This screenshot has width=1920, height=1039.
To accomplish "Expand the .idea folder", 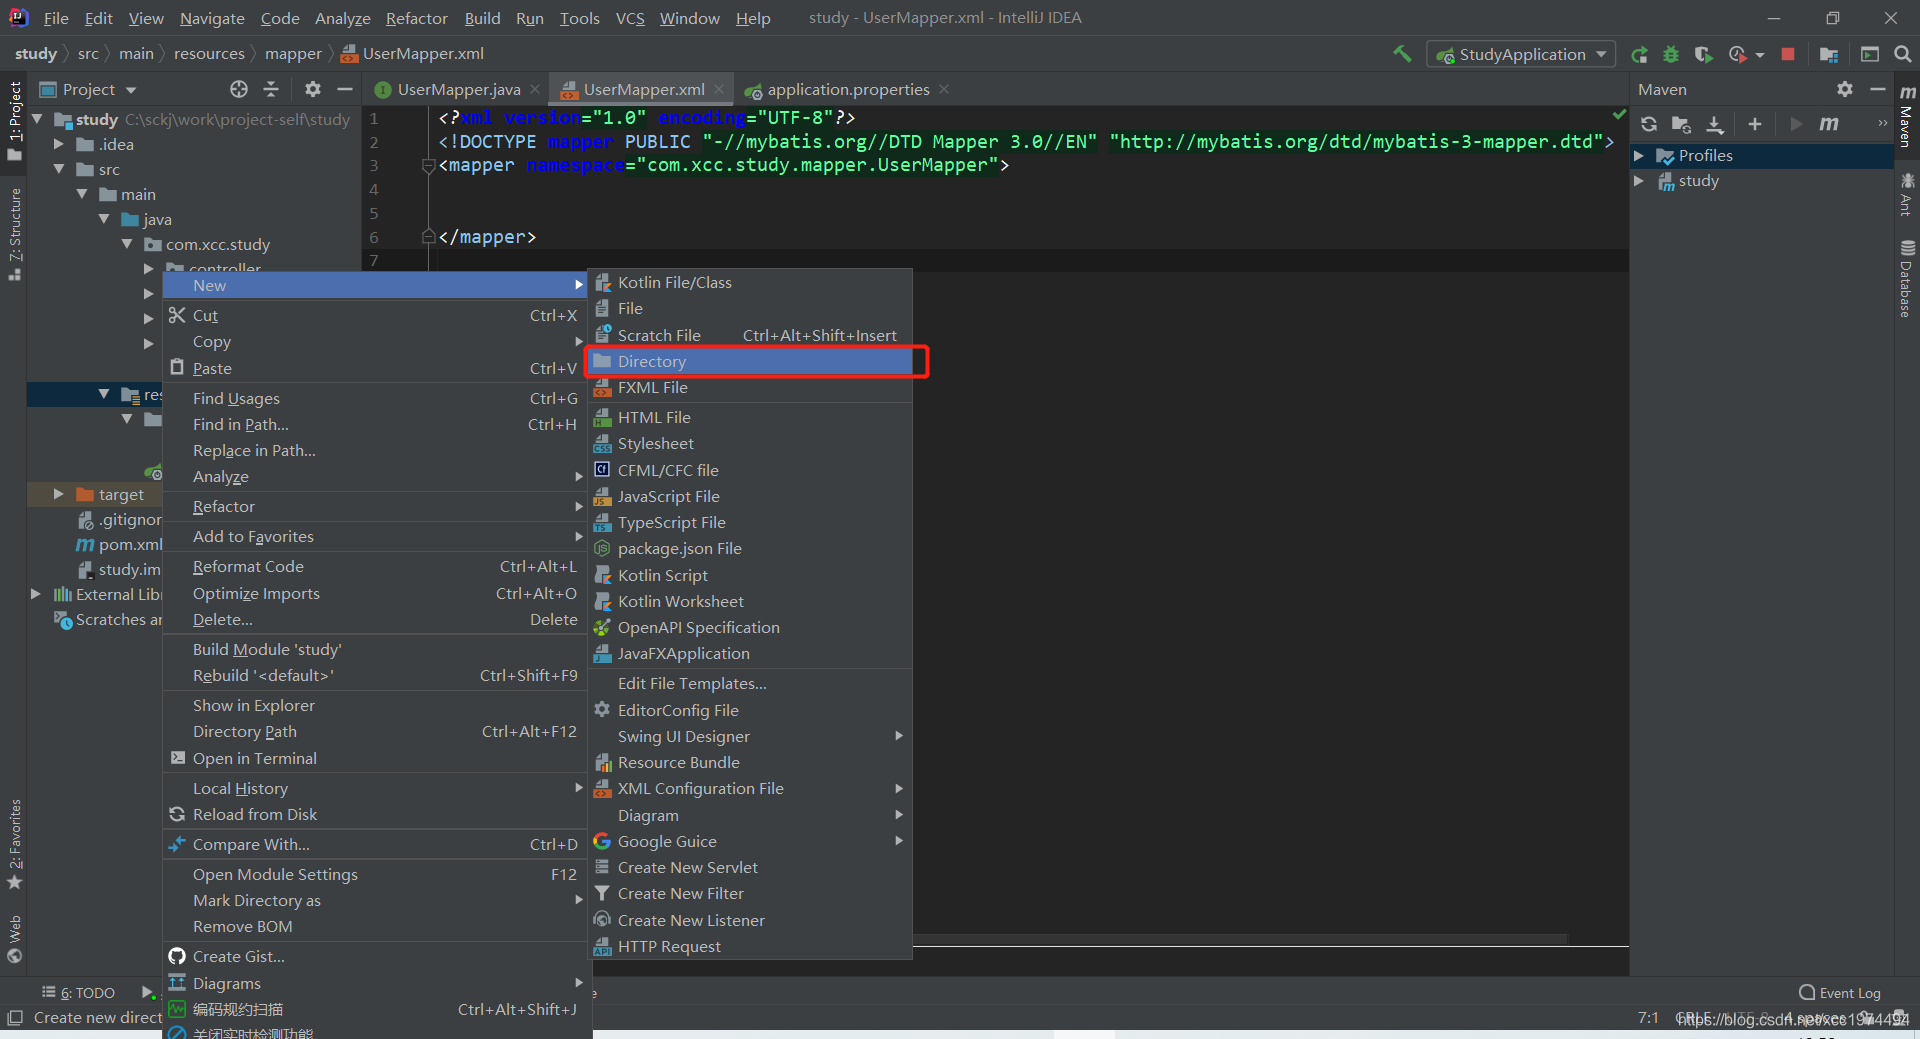I will click(x=59, y=144).
